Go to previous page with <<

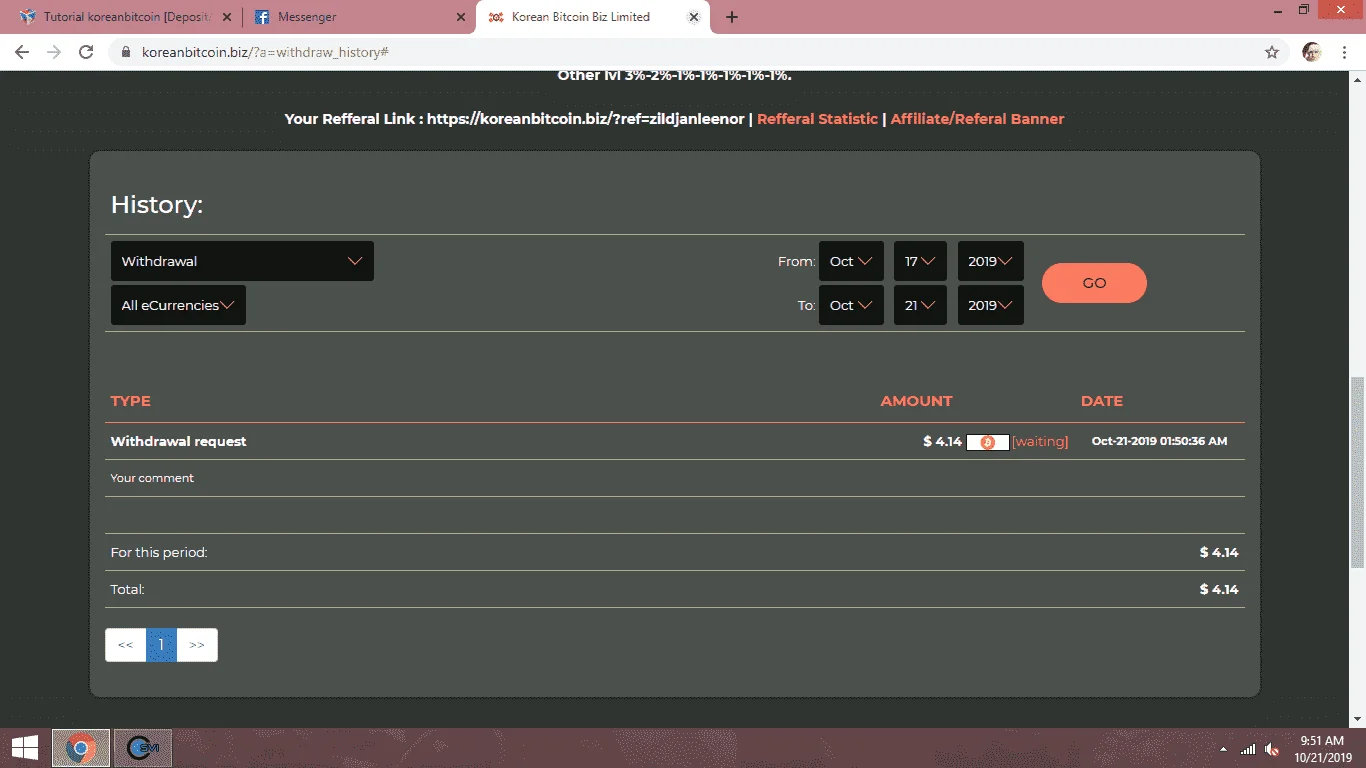[125, 645]
